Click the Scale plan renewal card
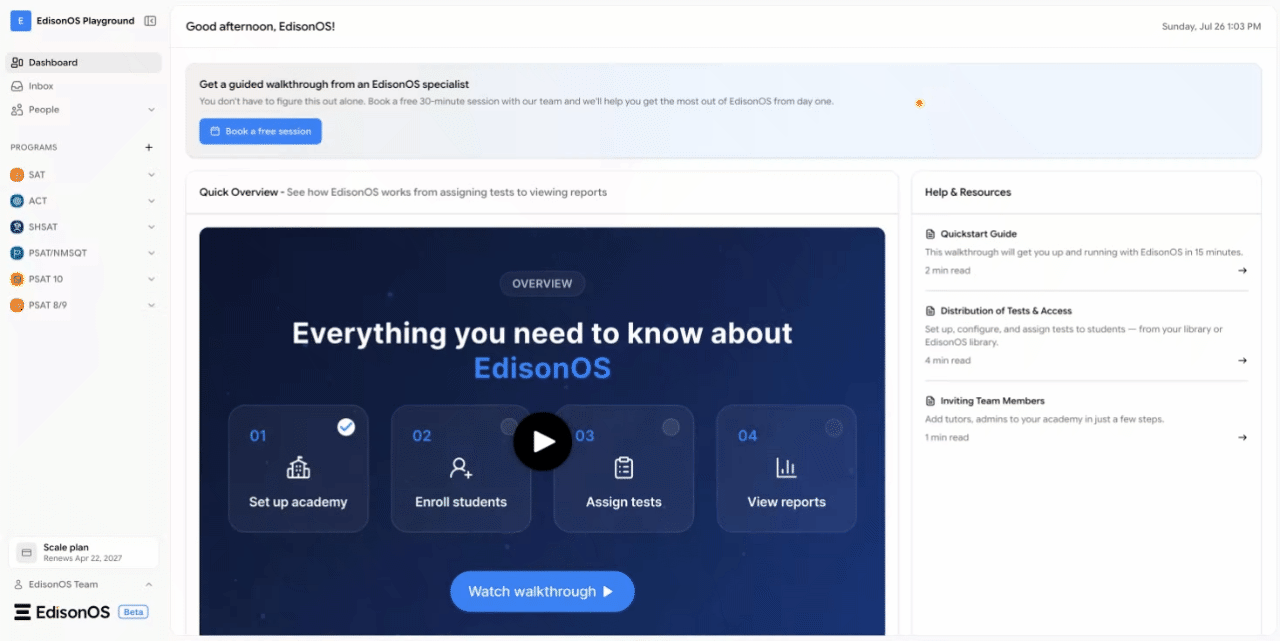1280x641 pixels. click(84, 552)
